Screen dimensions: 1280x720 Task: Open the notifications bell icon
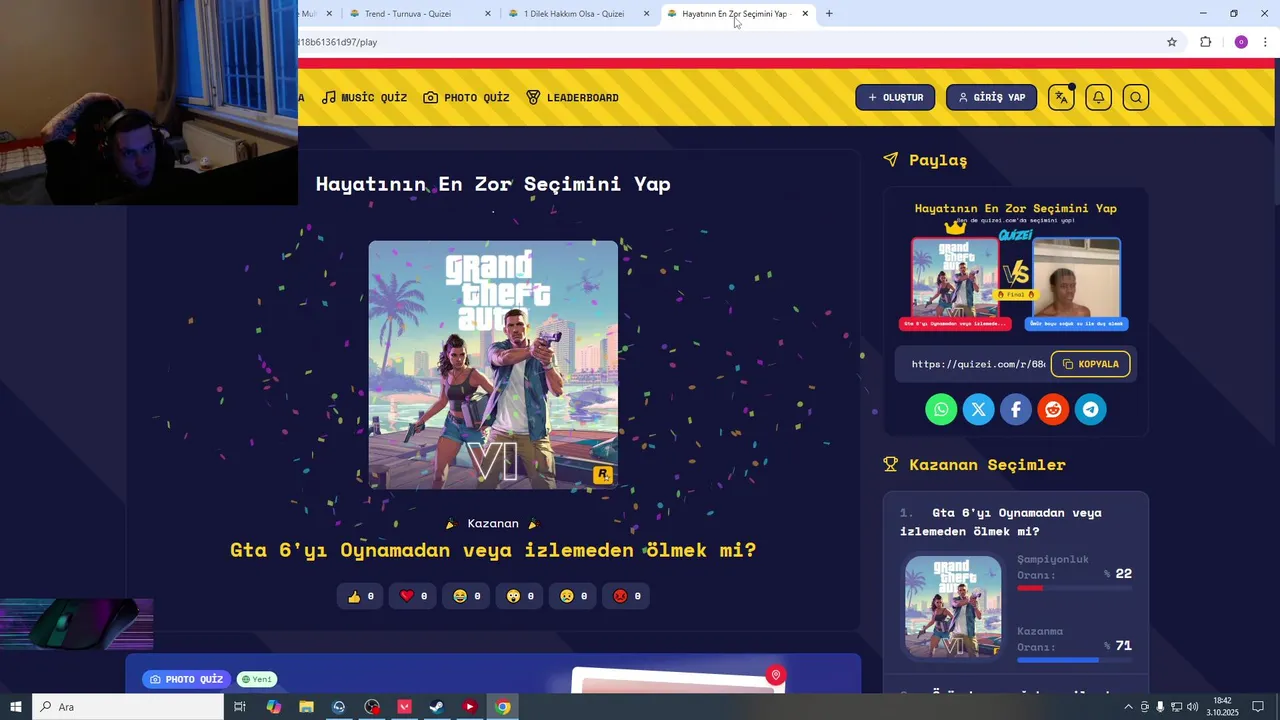point(1098,97)
